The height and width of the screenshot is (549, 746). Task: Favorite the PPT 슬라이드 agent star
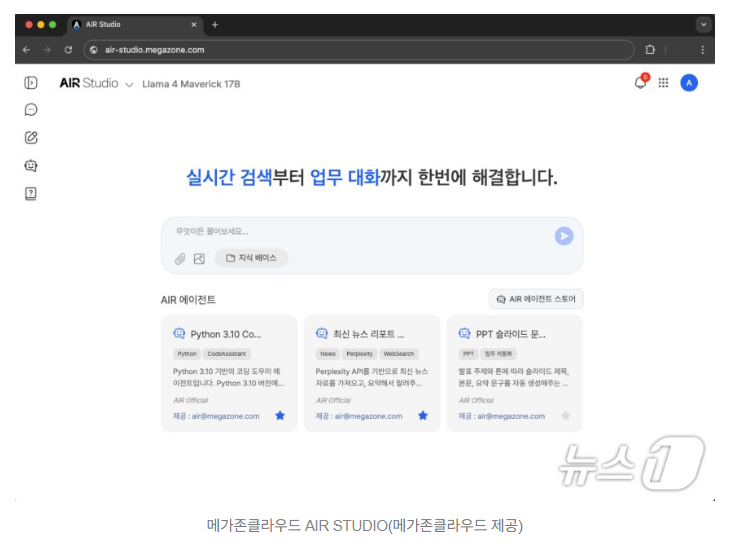[565, 416]
